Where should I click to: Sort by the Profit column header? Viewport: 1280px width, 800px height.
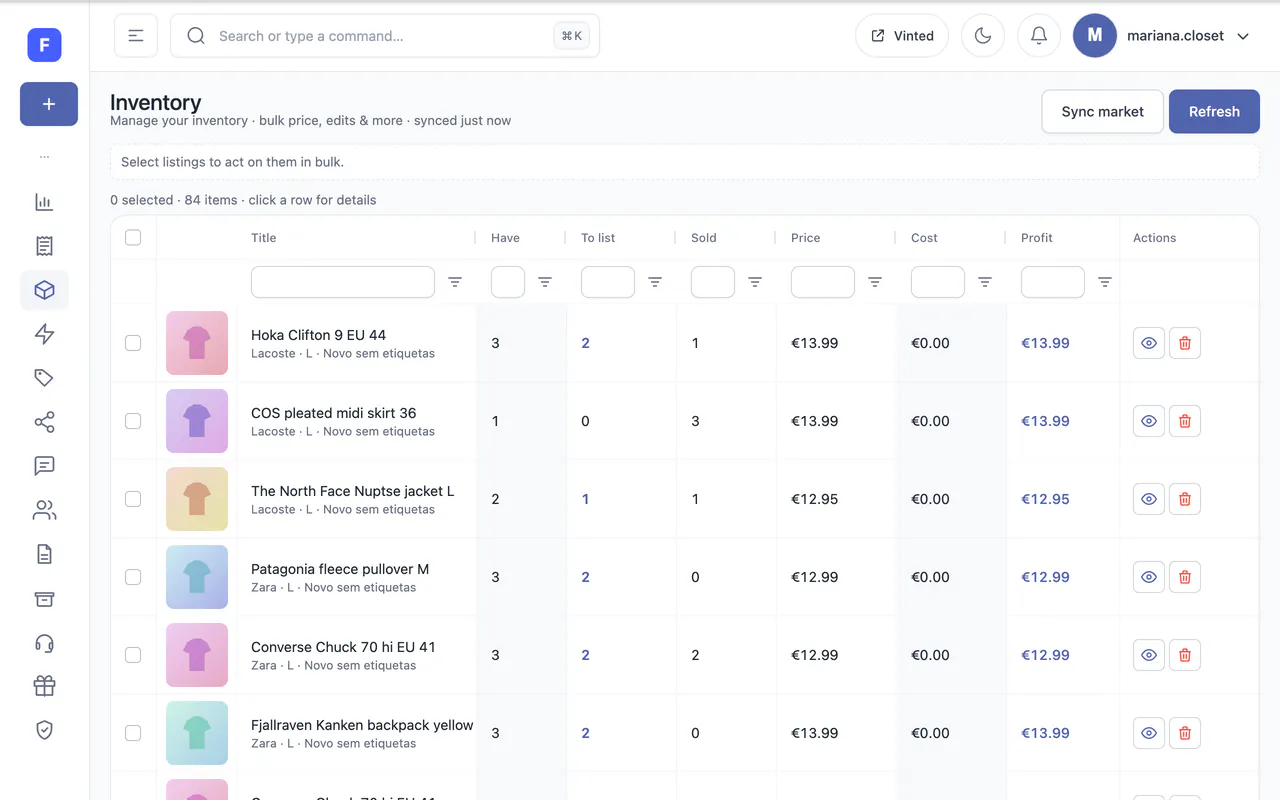pos(1037,238)
